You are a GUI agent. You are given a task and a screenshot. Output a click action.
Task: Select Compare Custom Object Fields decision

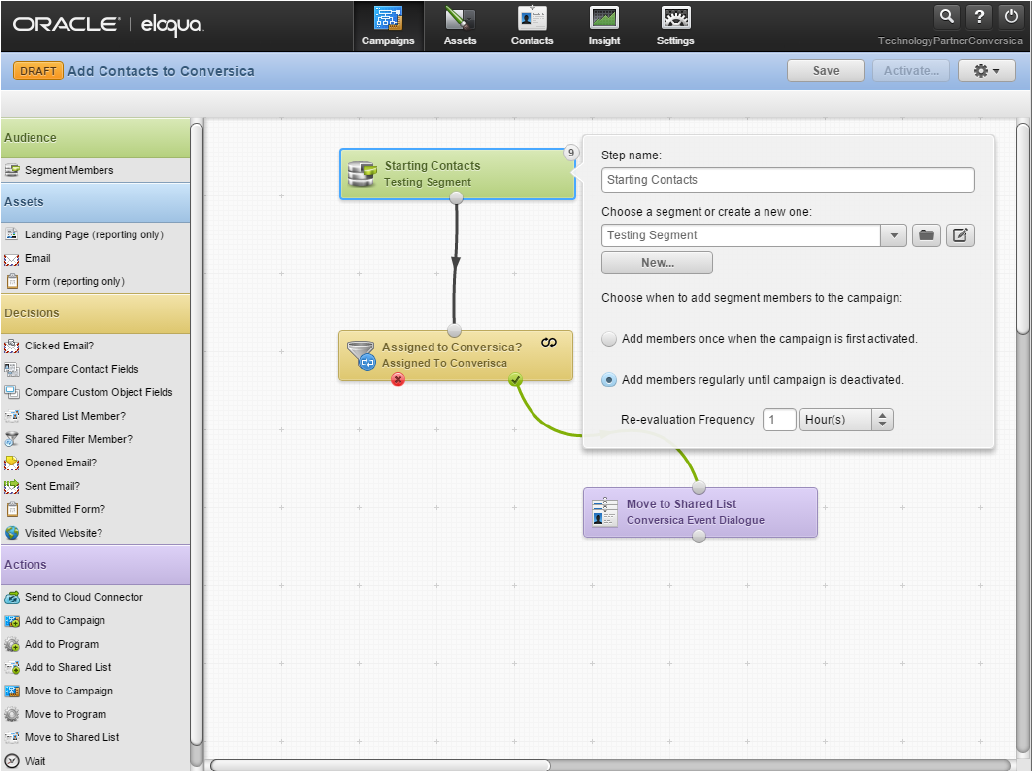pos(95,392)
